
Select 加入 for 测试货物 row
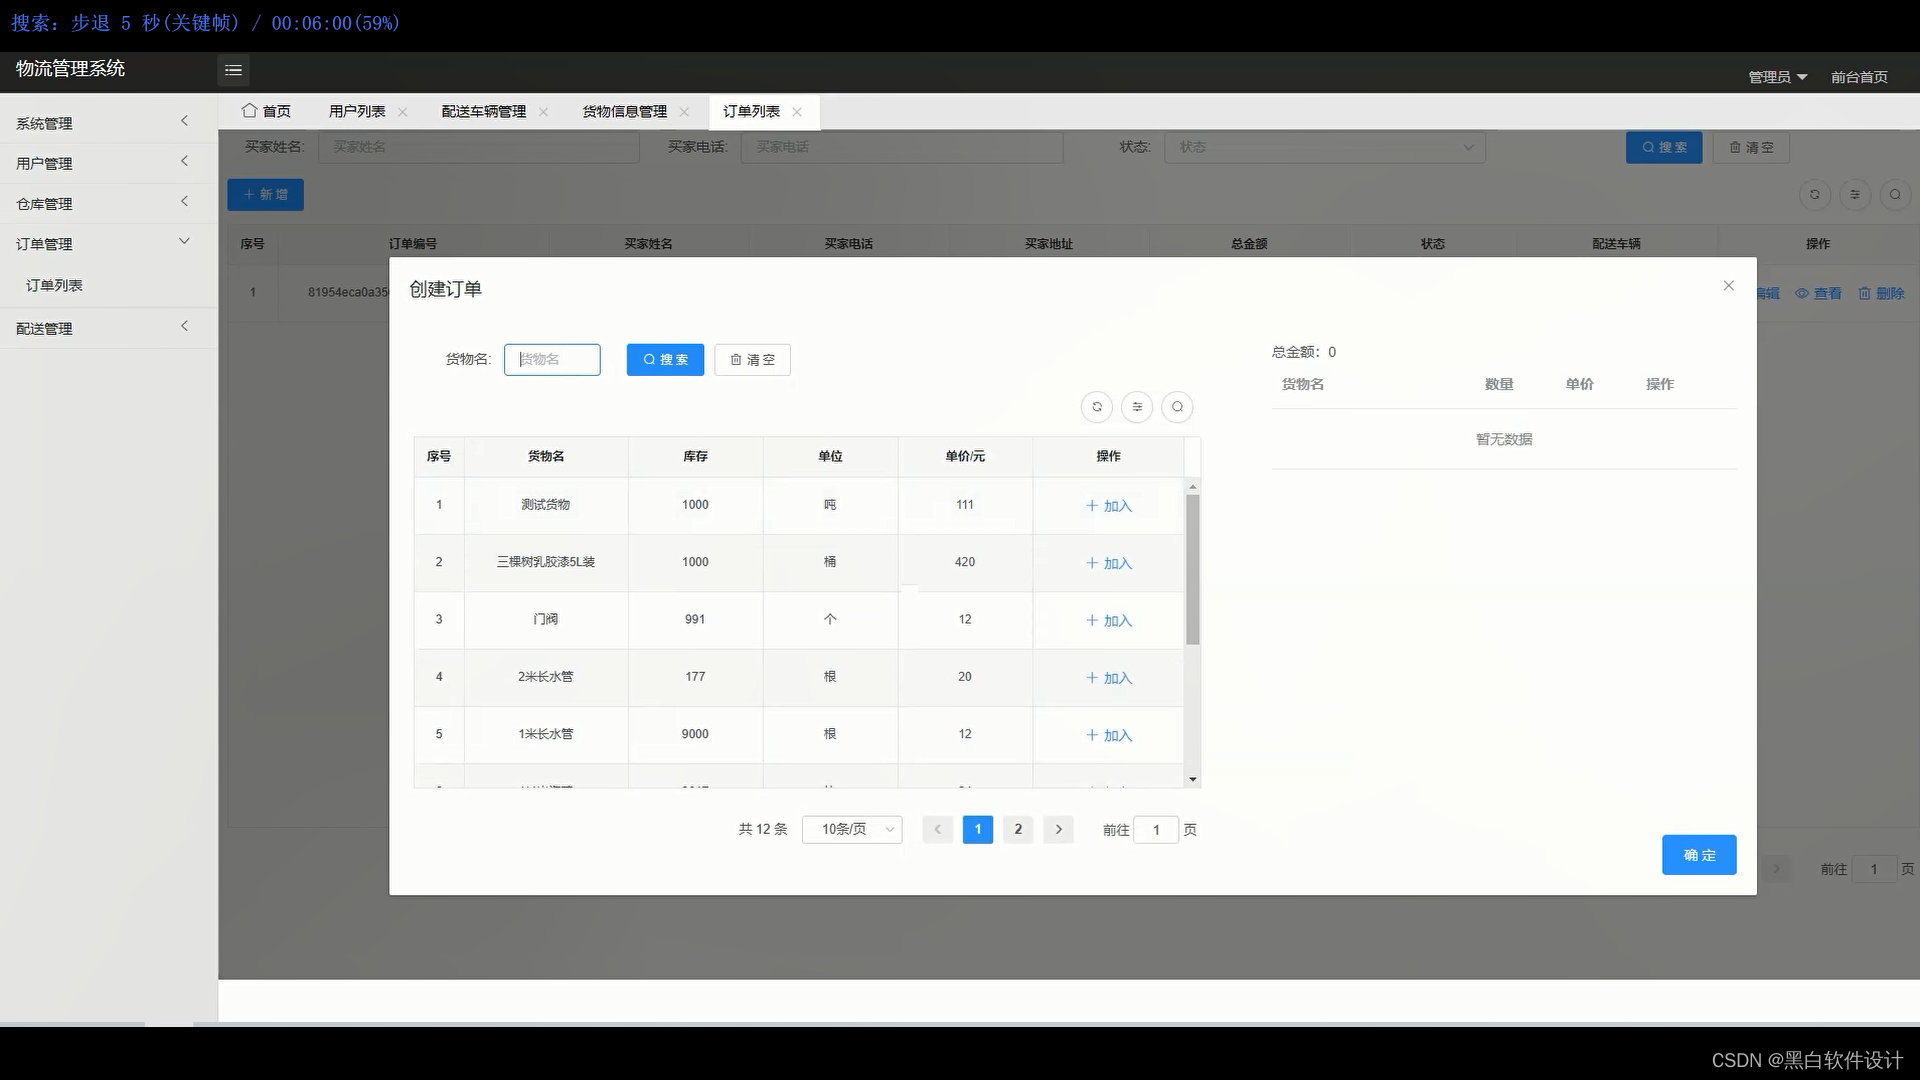coord(1107,506)
